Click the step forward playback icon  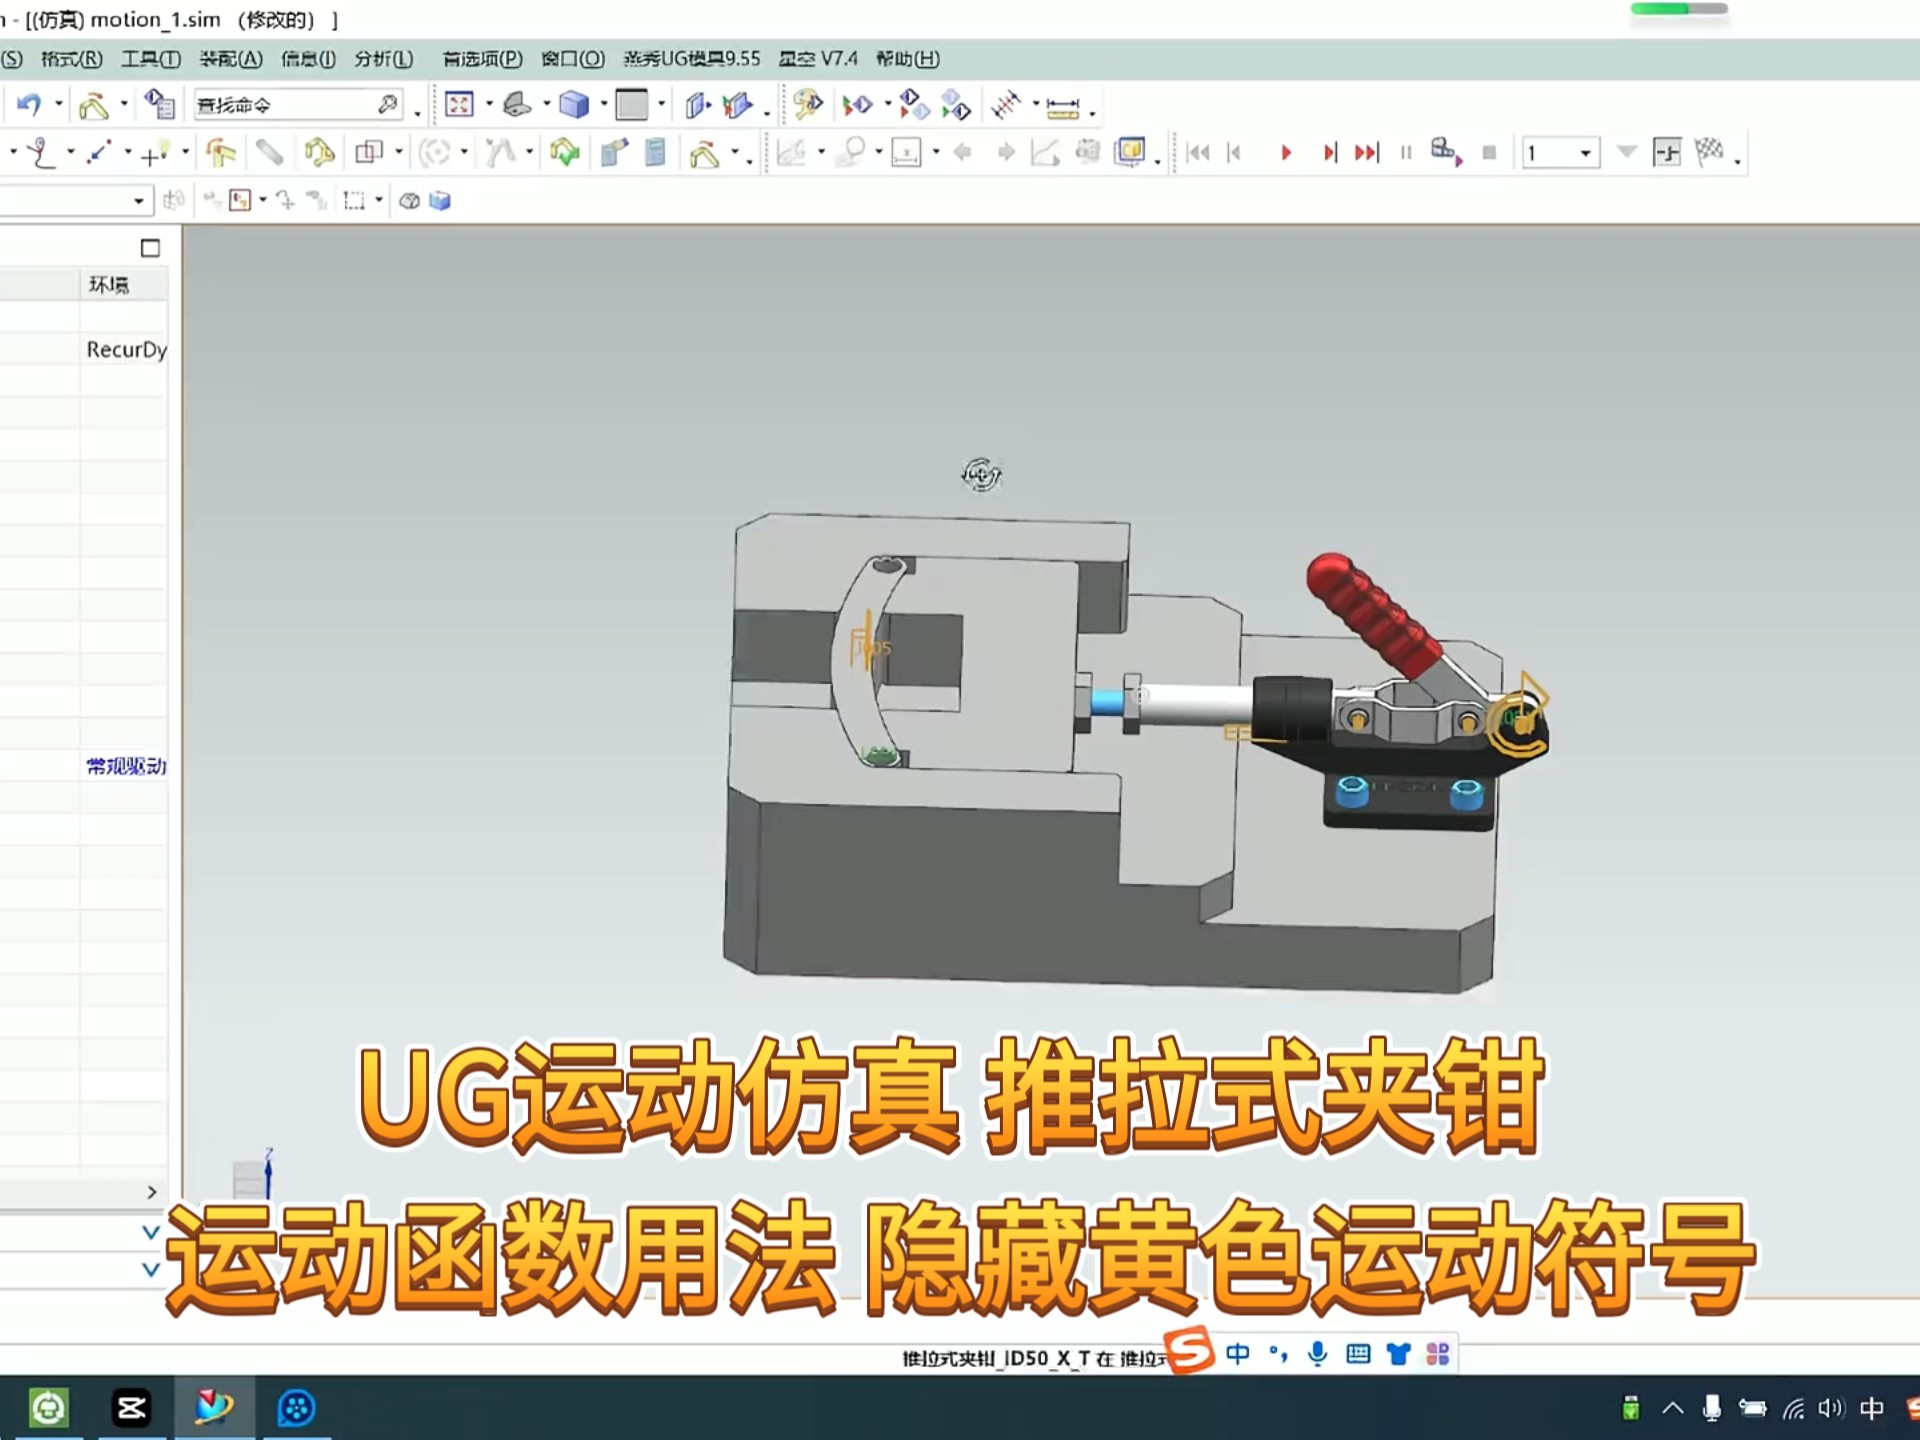coord(1330,153)
